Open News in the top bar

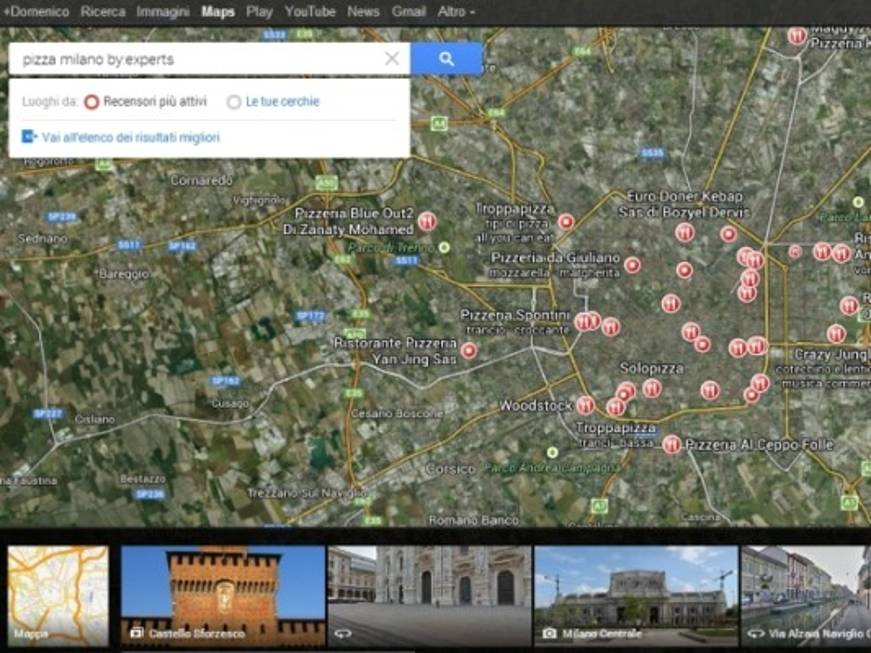coord(363,12)
